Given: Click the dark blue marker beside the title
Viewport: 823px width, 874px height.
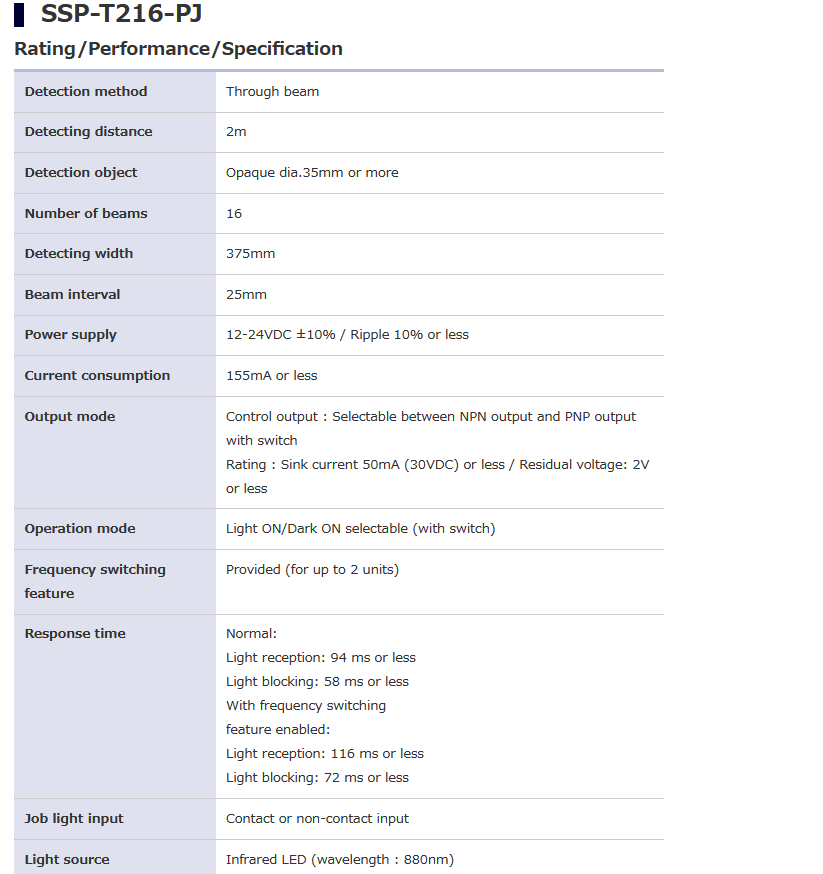Looking at the screenshot, I should tap(19, 15).
